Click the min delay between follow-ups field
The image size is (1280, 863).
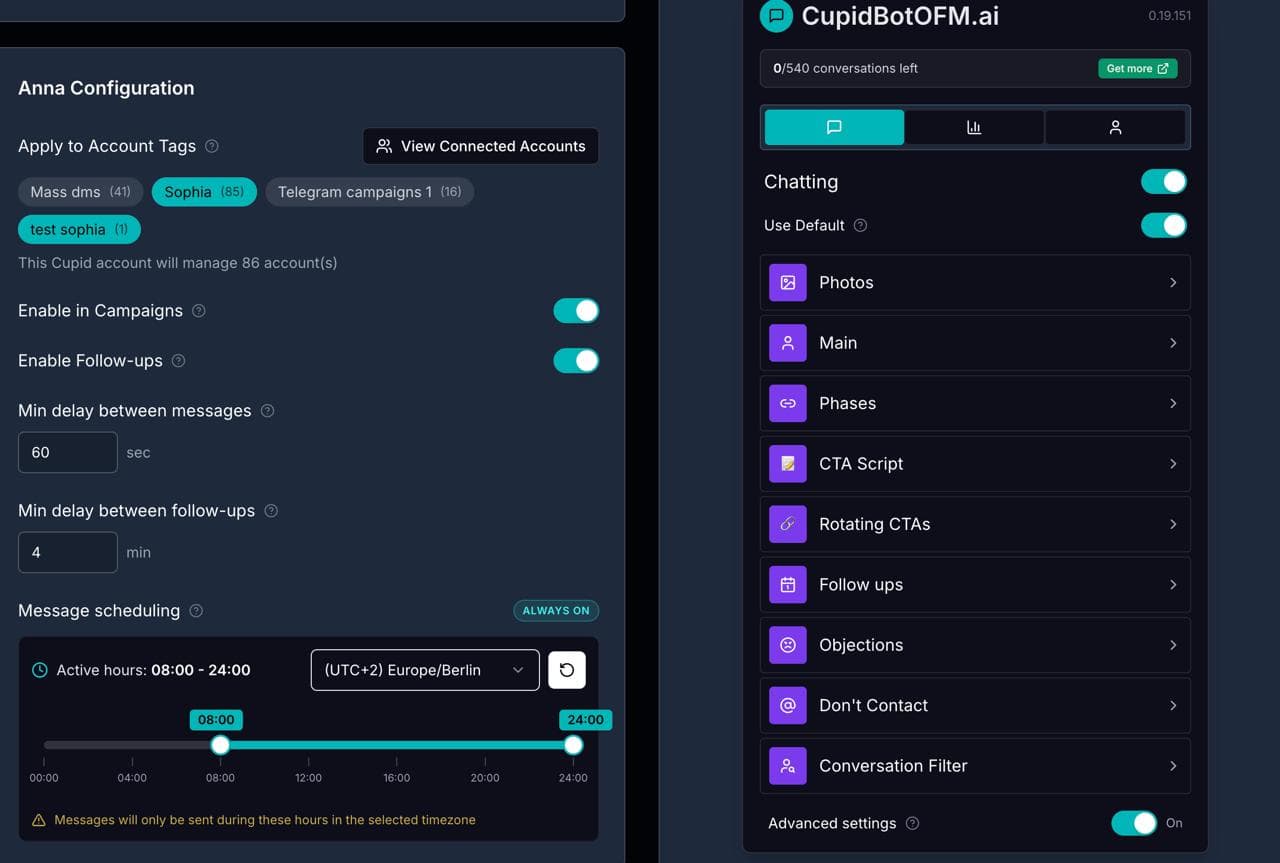click(x=68, y=552)
